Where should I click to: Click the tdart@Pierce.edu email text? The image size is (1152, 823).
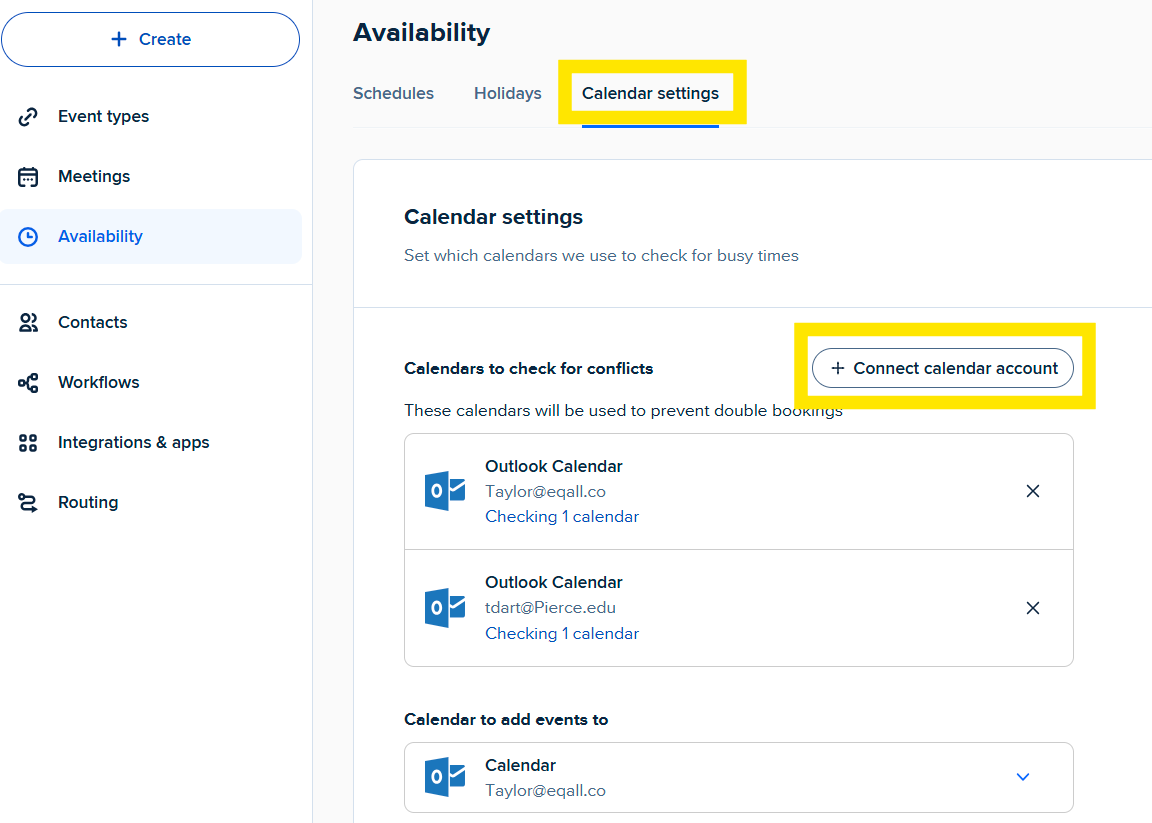coord(550,608)
